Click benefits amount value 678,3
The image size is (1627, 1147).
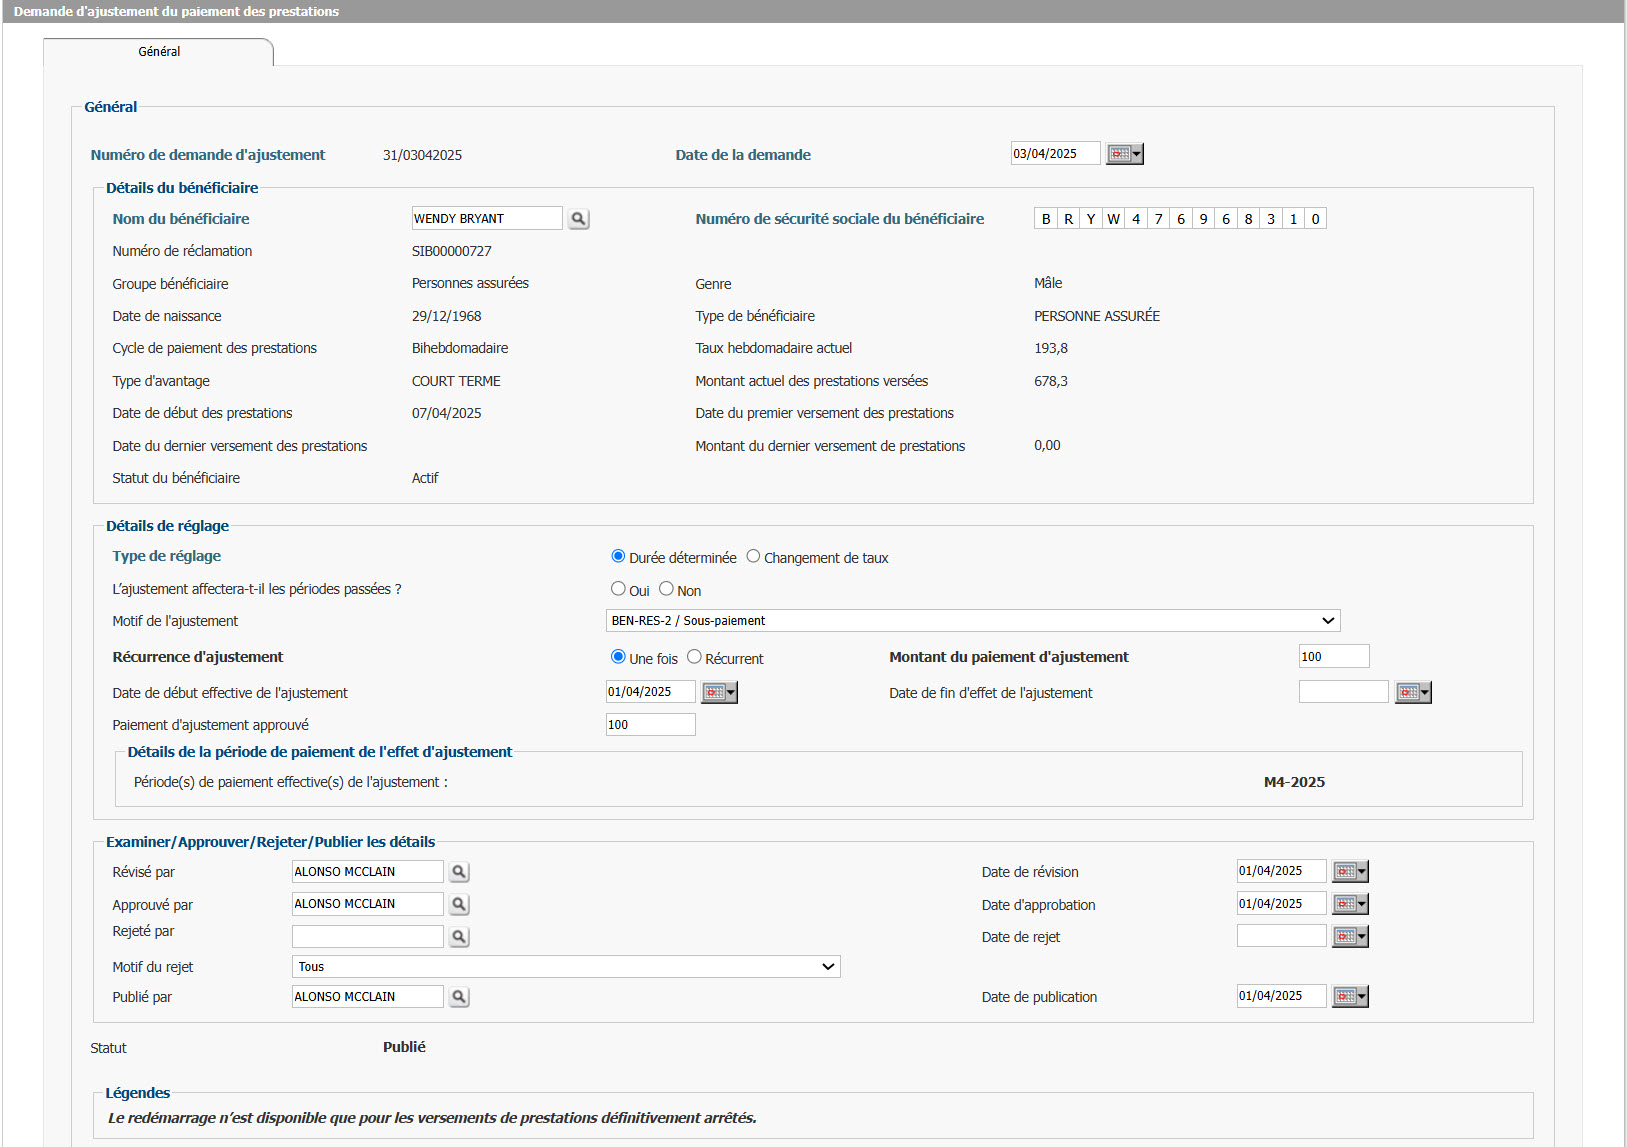point(1051,381)
